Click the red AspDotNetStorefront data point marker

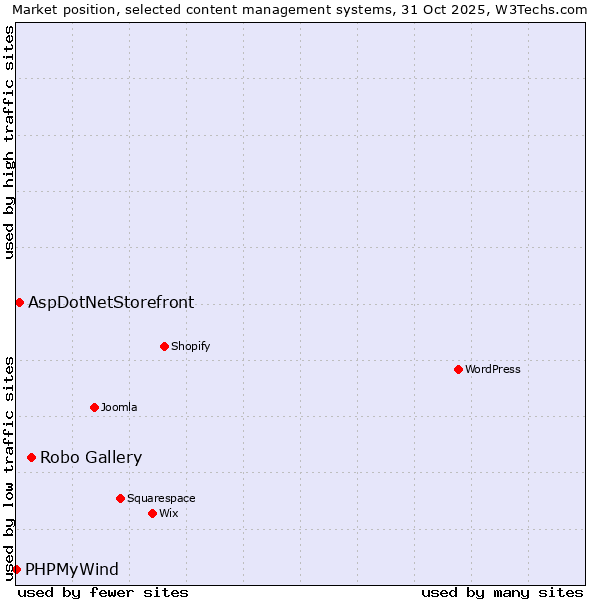click(x=19, y=302)
